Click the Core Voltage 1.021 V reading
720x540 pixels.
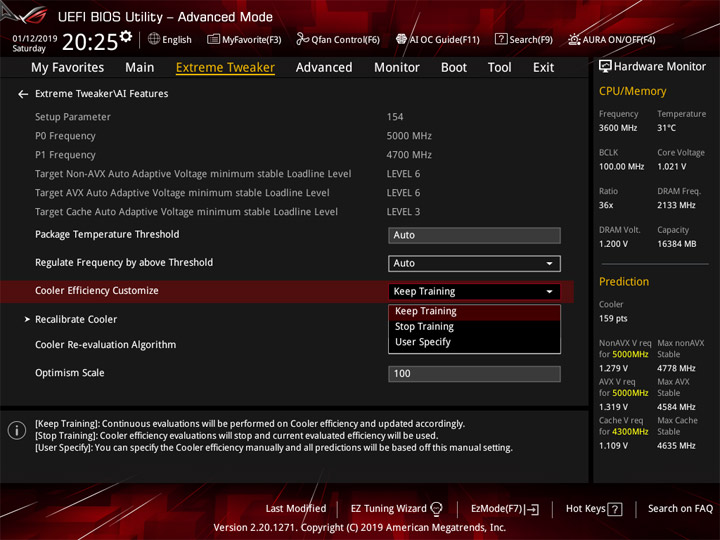pyautogui.click(x=672, y=166)
